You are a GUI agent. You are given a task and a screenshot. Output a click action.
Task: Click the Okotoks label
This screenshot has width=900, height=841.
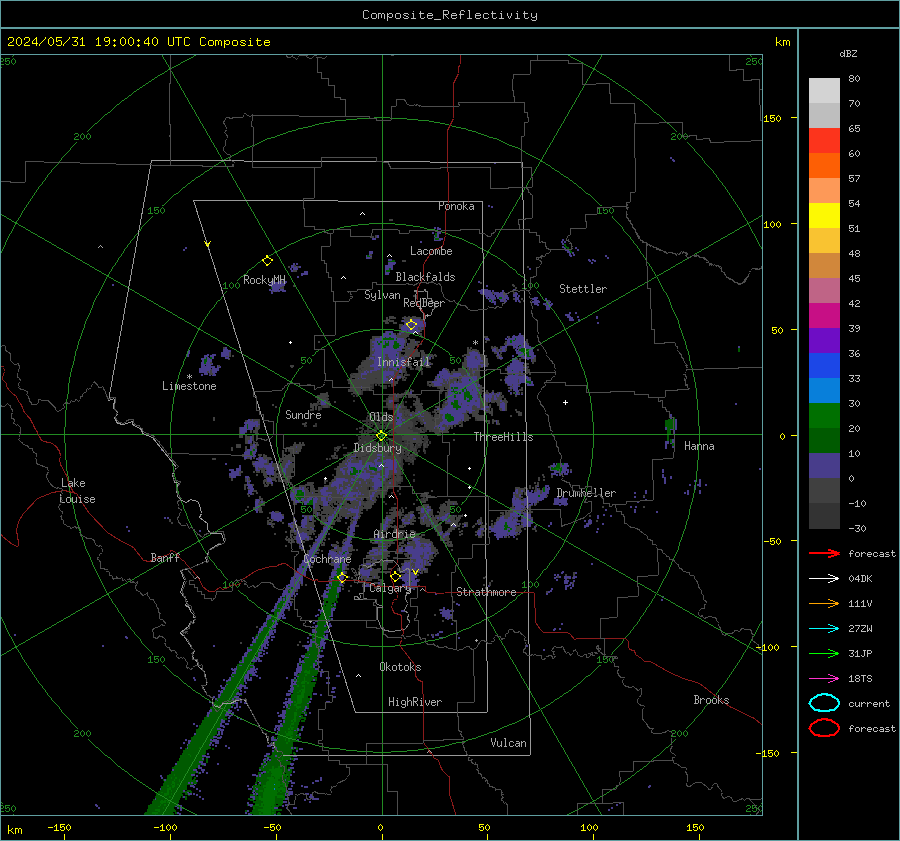point(400,667)
